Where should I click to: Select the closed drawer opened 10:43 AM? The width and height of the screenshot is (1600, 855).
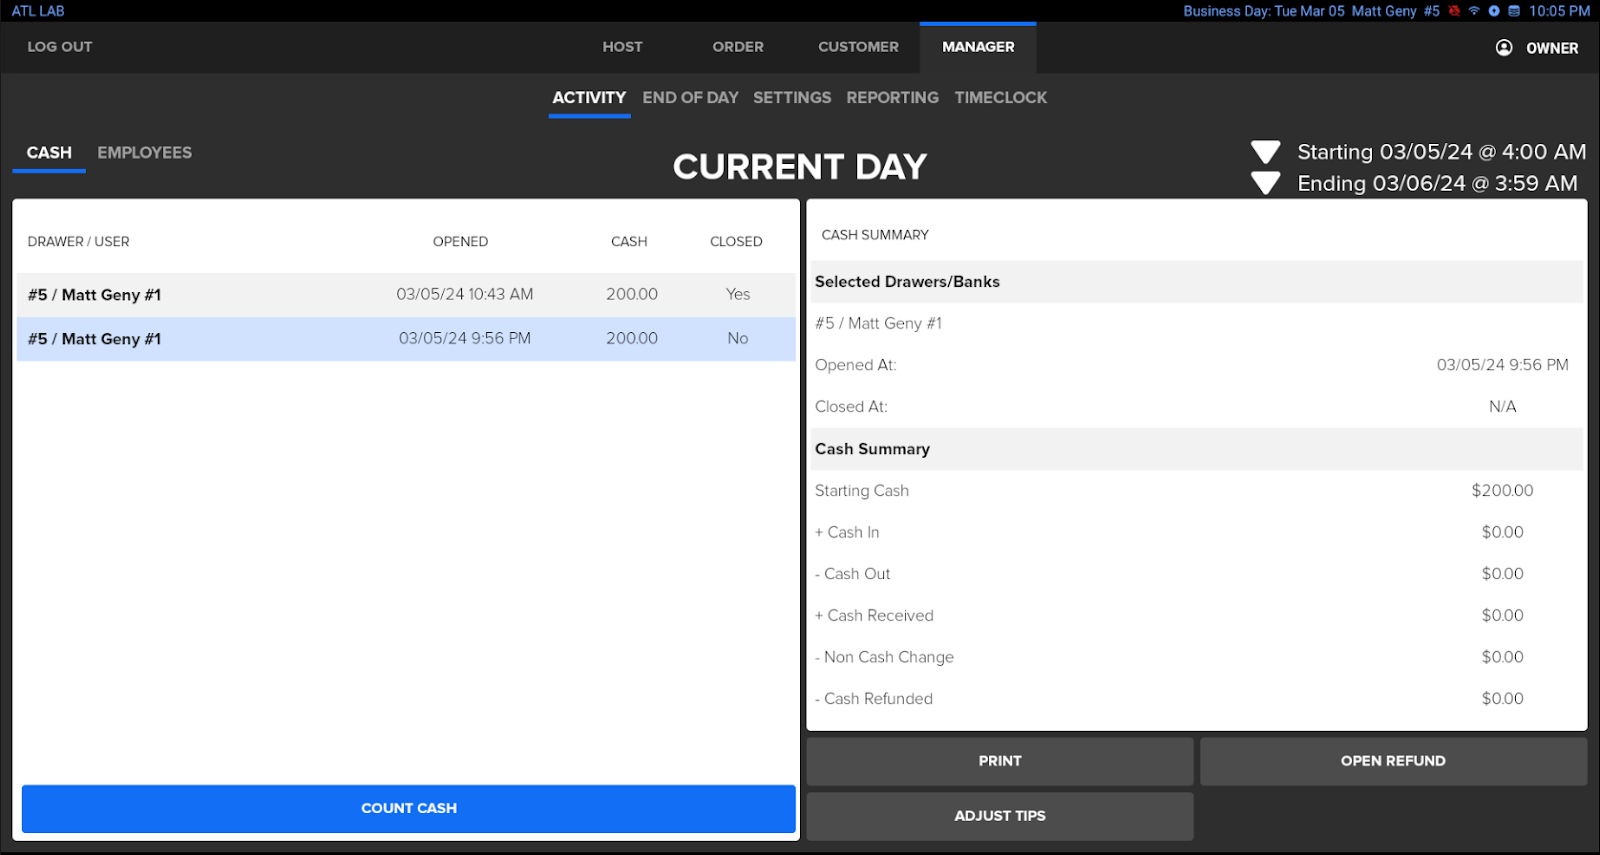coord(405,295)
